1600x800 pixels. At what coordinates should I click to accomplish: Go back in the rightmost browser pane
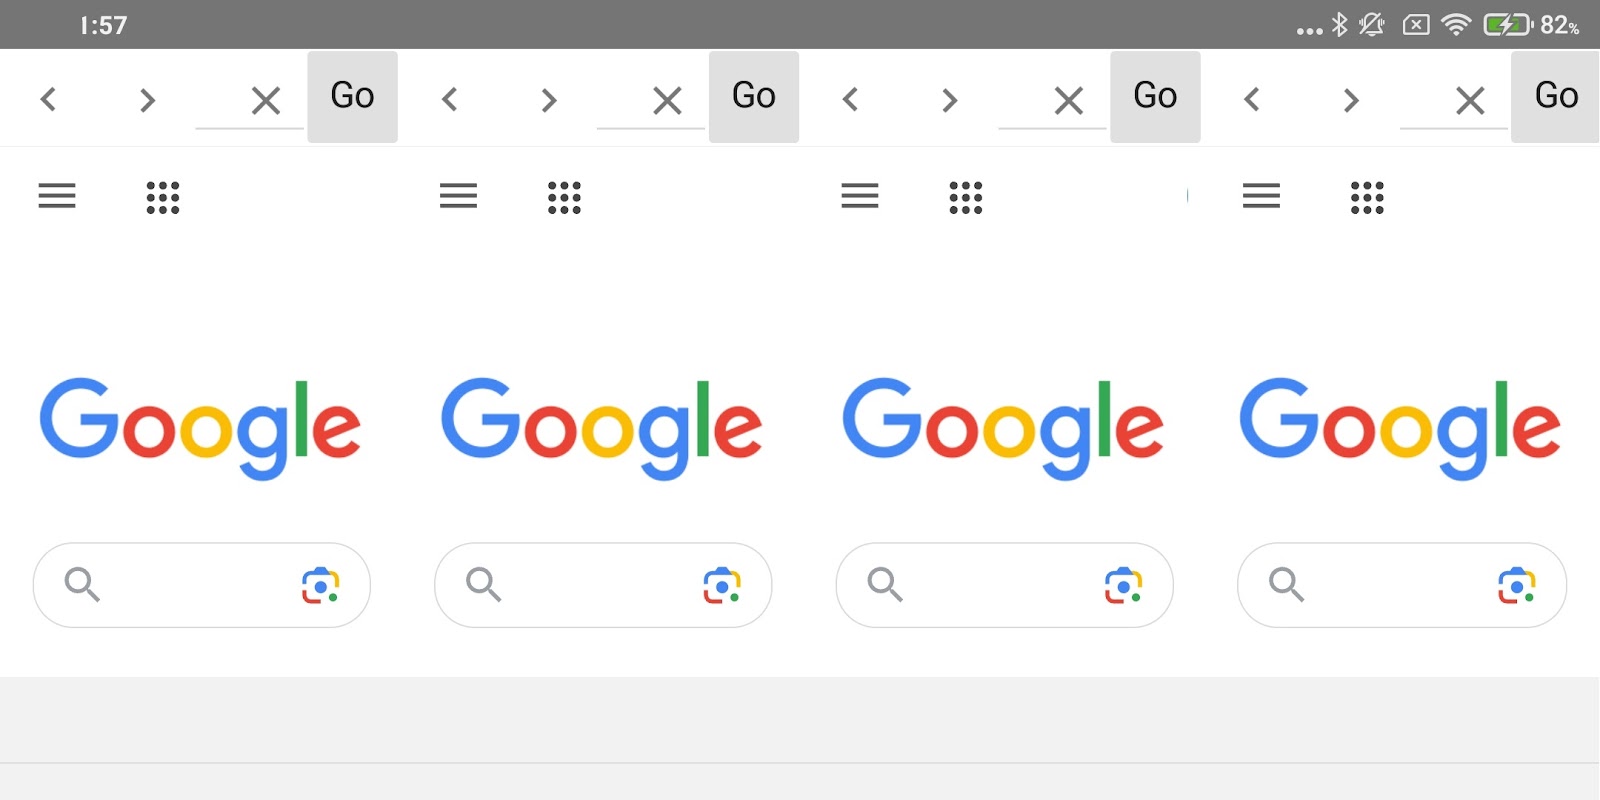click(x=1252, y=99)
